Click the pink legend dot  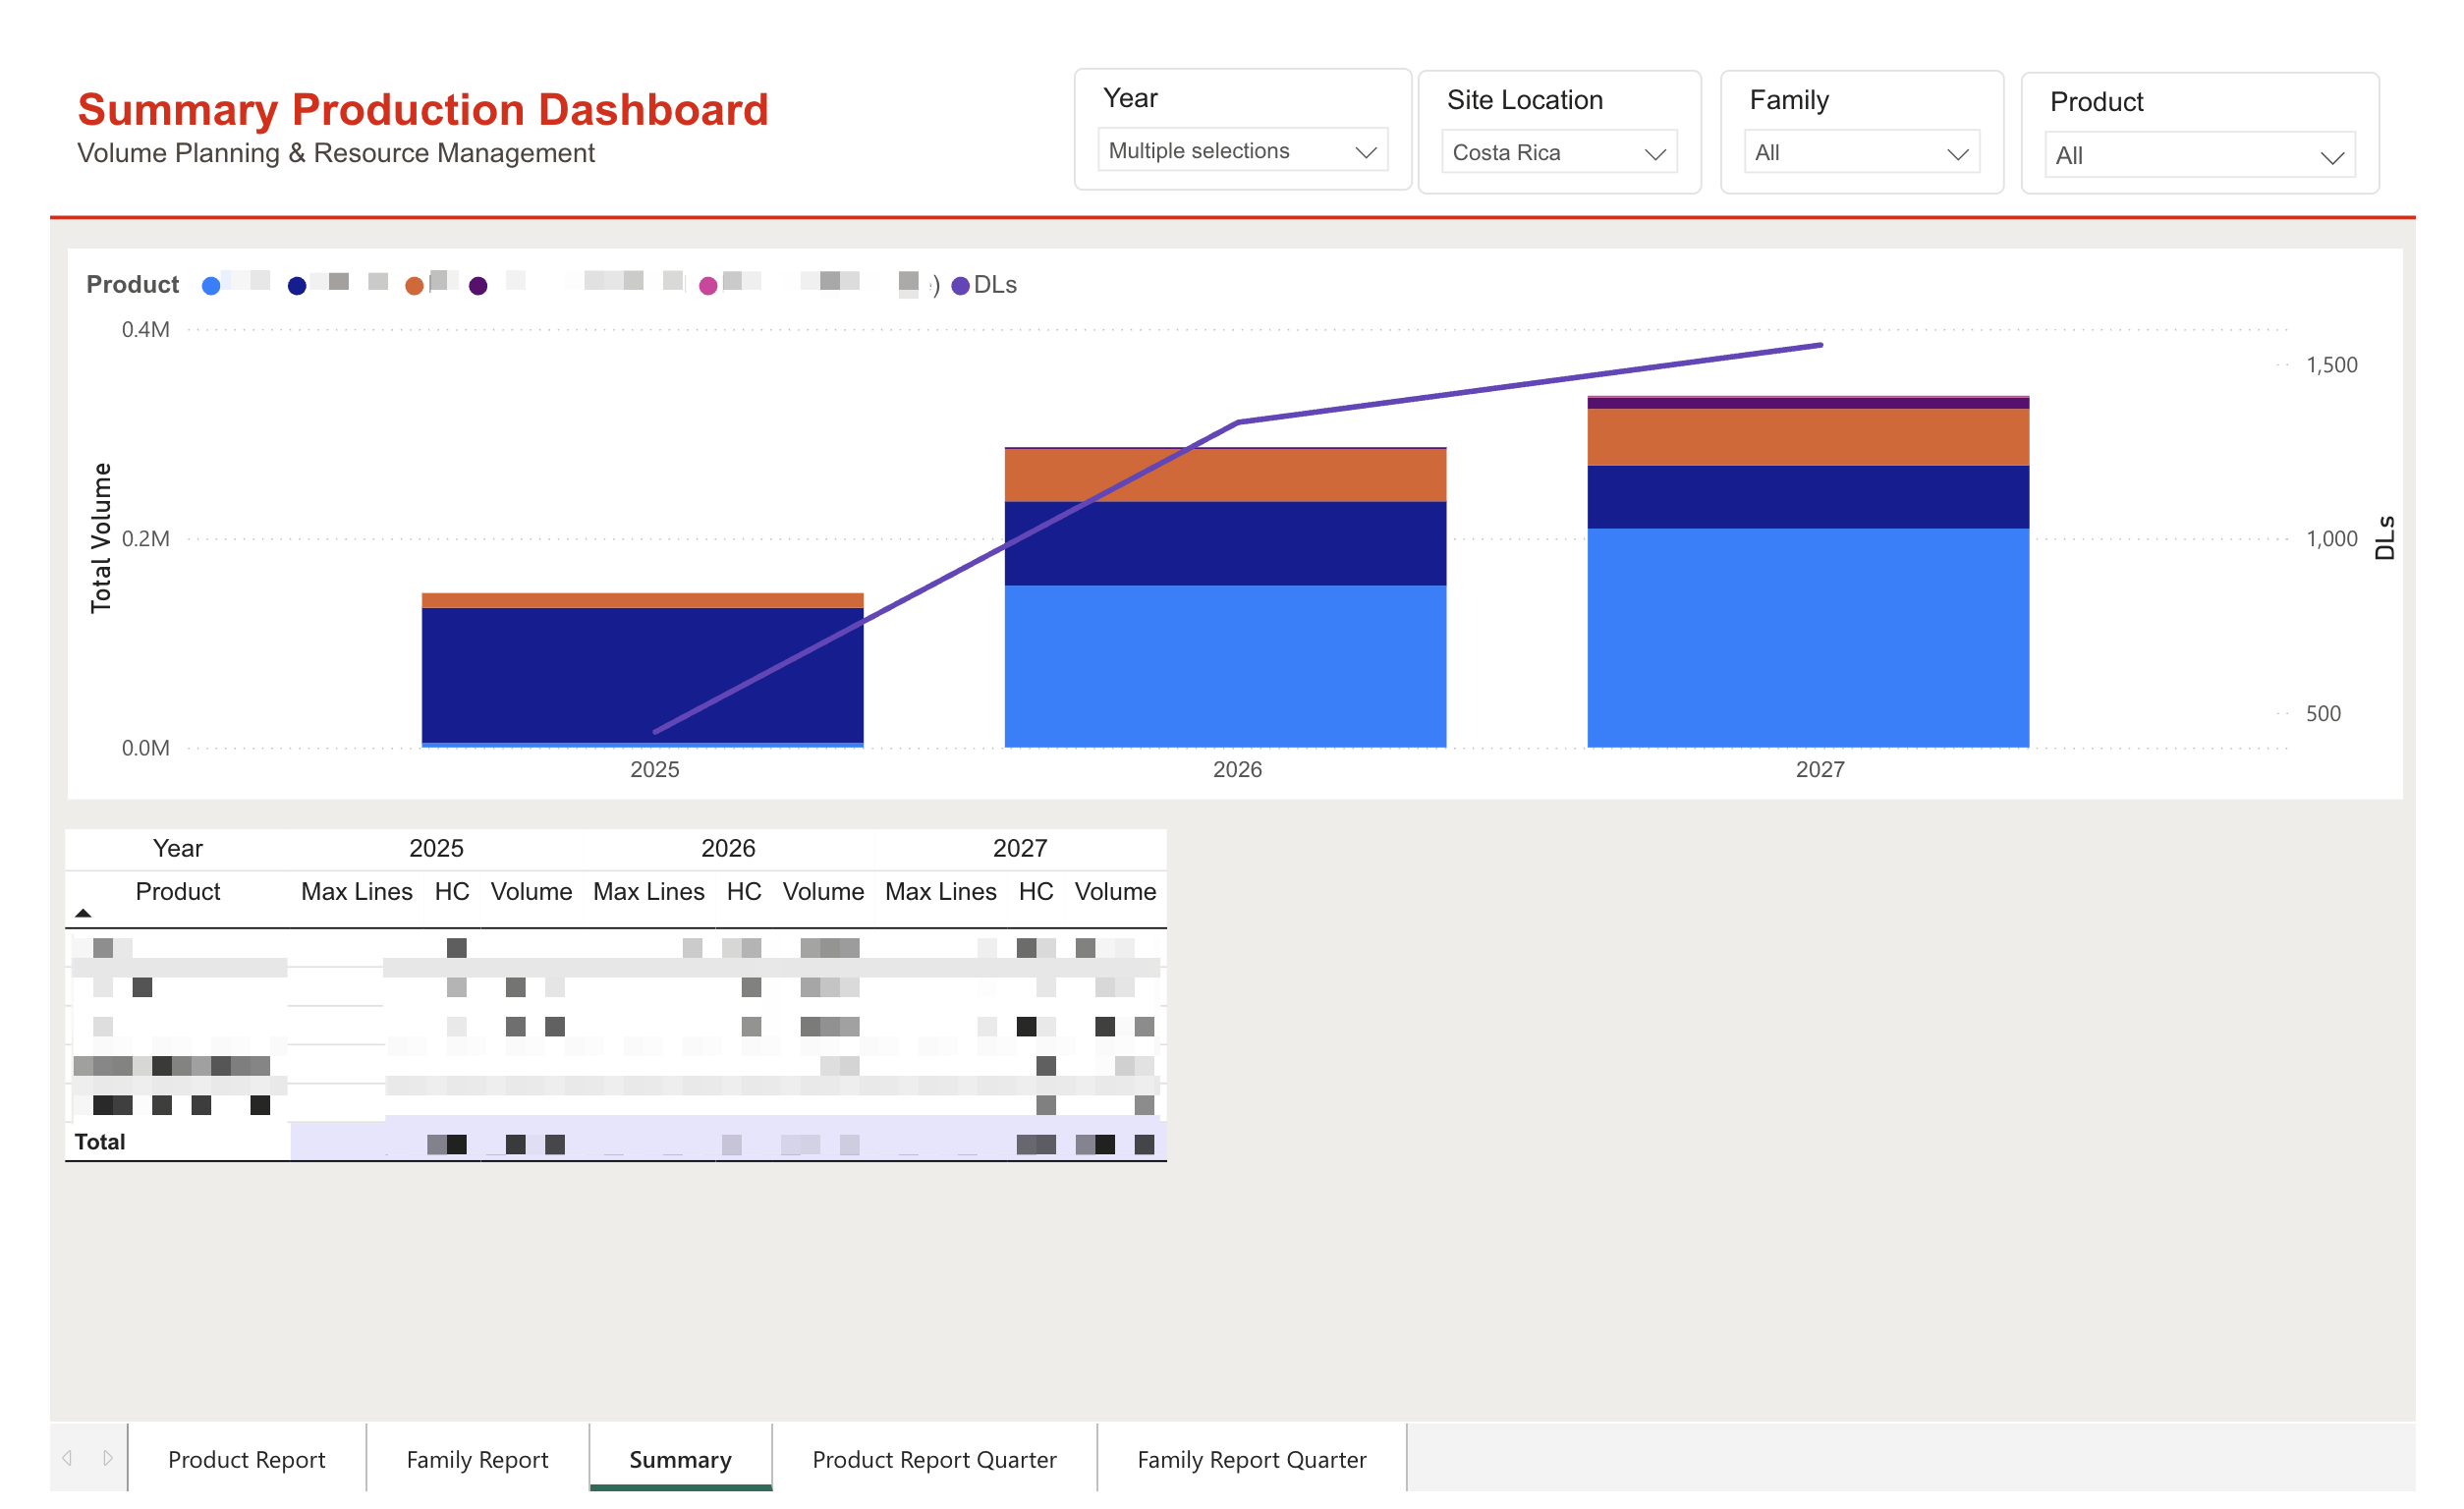click(x=708, y=286)
